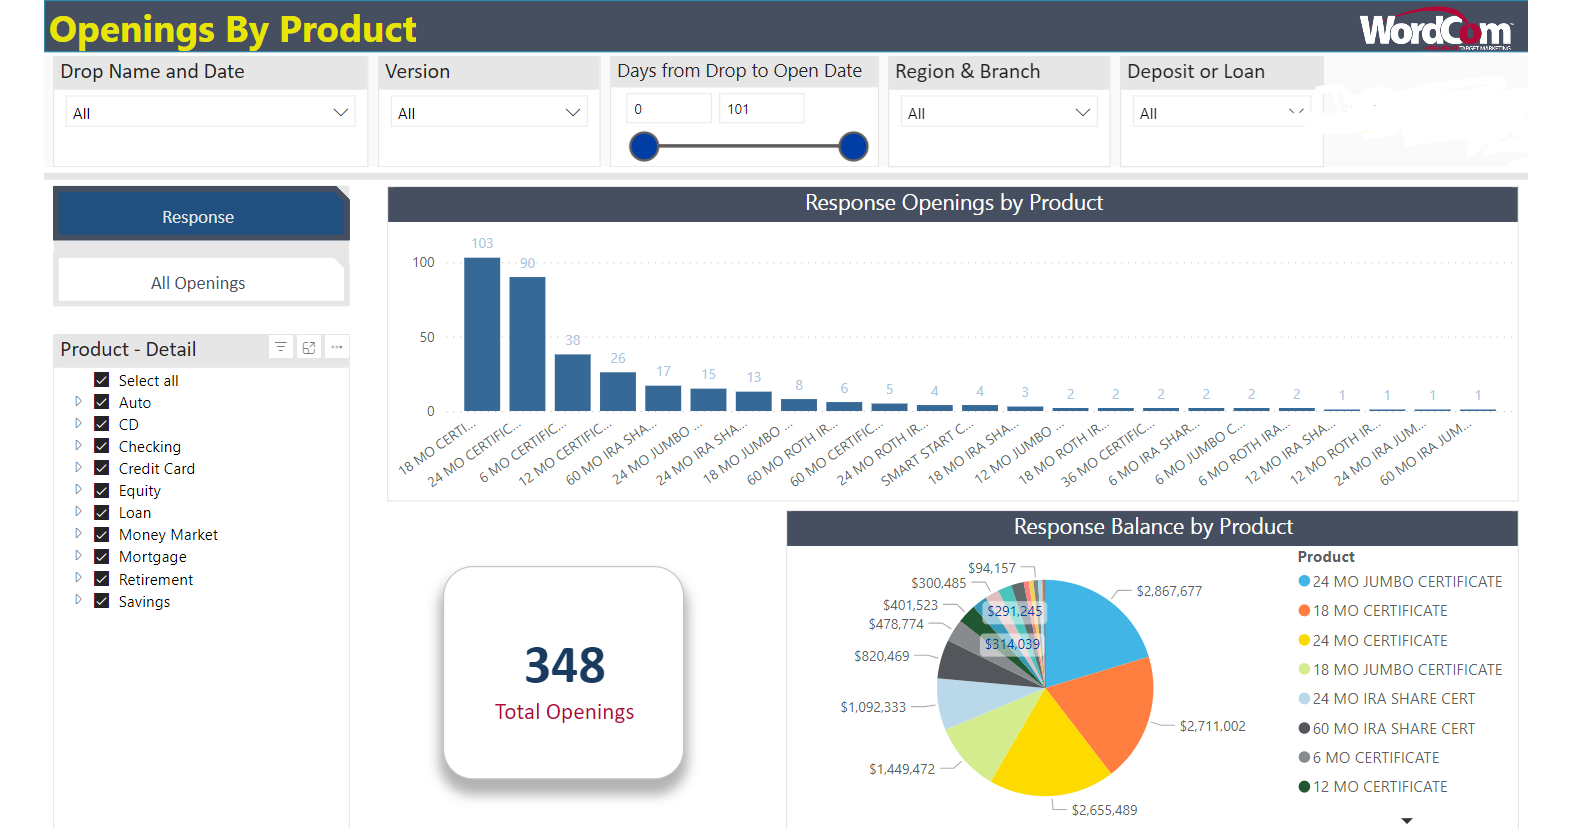The width and height of the screenshot is (1594, 829).
Task: Click the 24 MO JUMBO CERTIFICATE legend entry
Action: [1400, 582]
